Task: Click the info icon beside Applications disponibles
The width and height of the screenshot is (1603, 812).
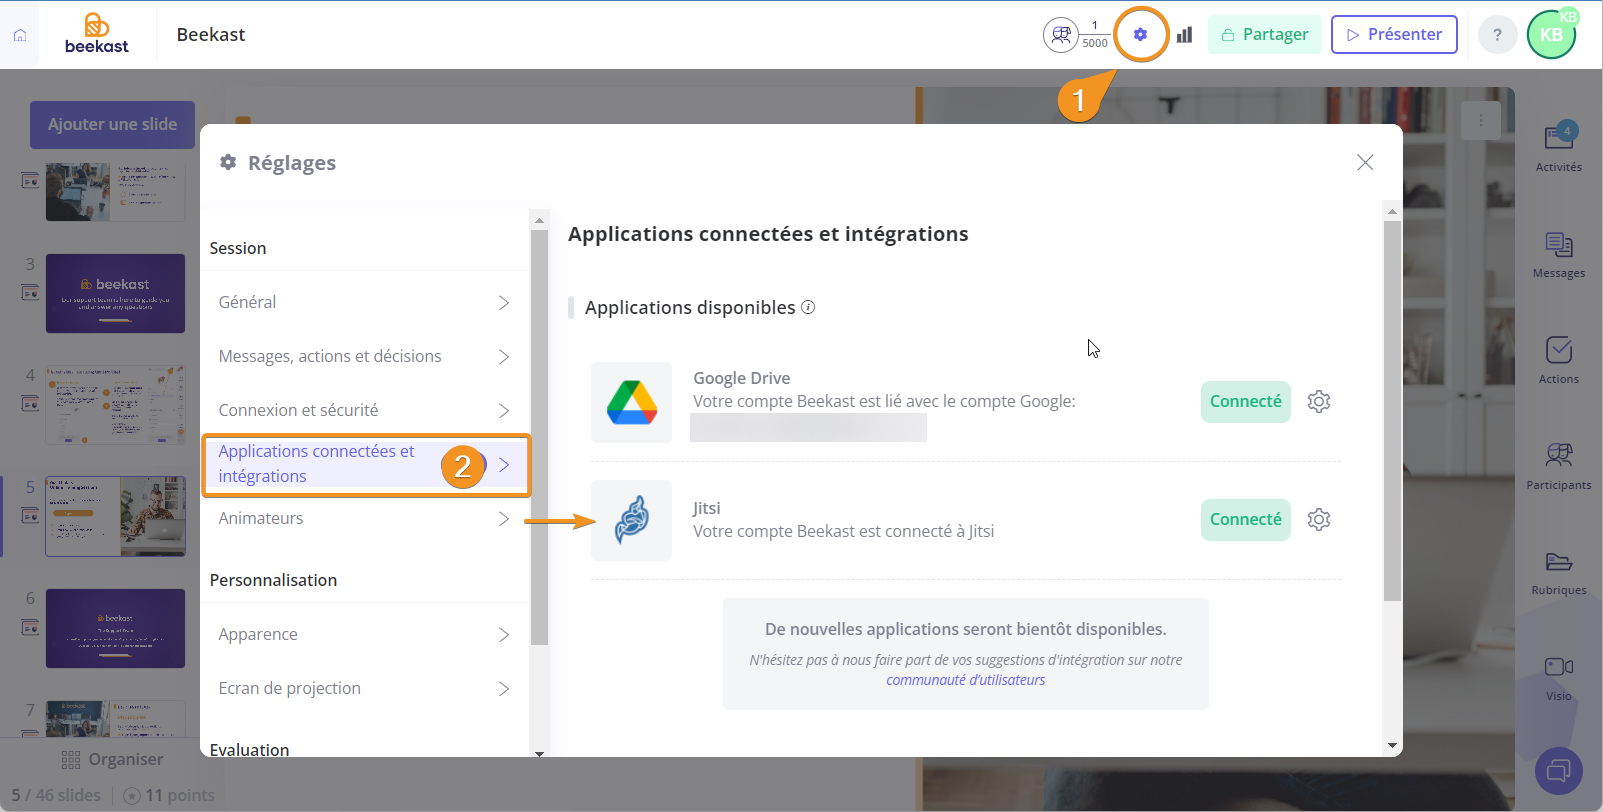Action: pyautogui.click(x=808, y=307)
